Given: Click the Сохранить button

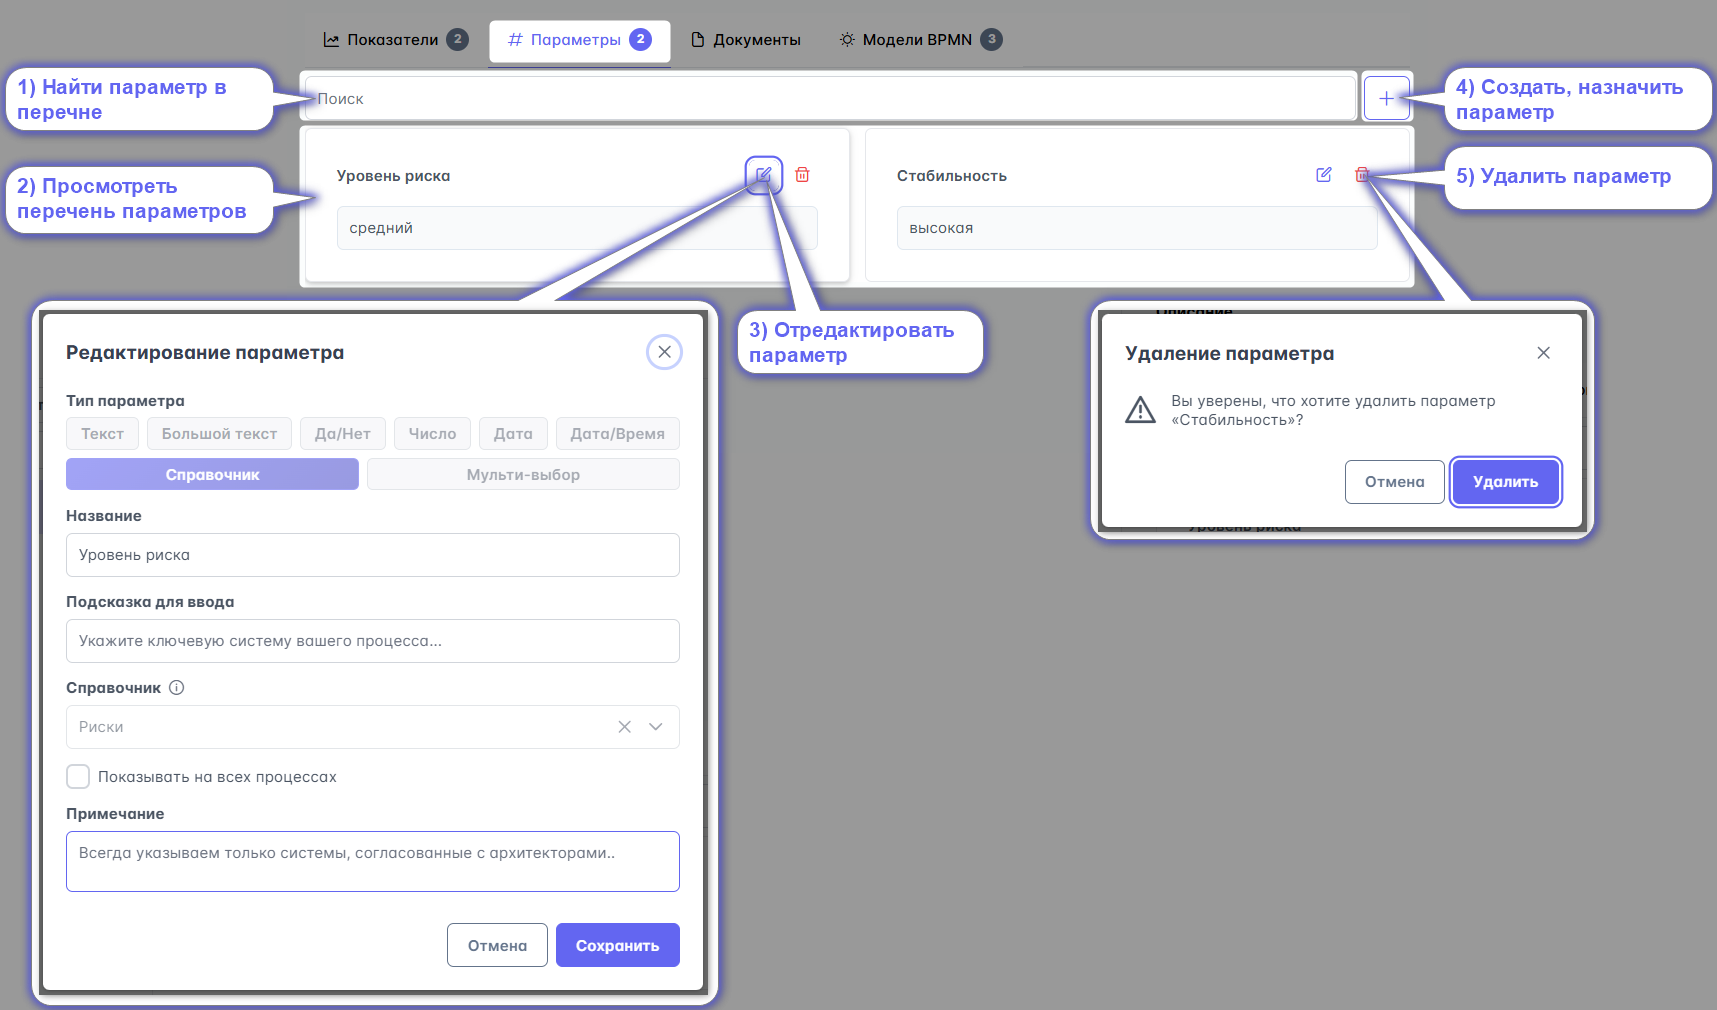Looking at the screenshot, I should click(617, 945).
